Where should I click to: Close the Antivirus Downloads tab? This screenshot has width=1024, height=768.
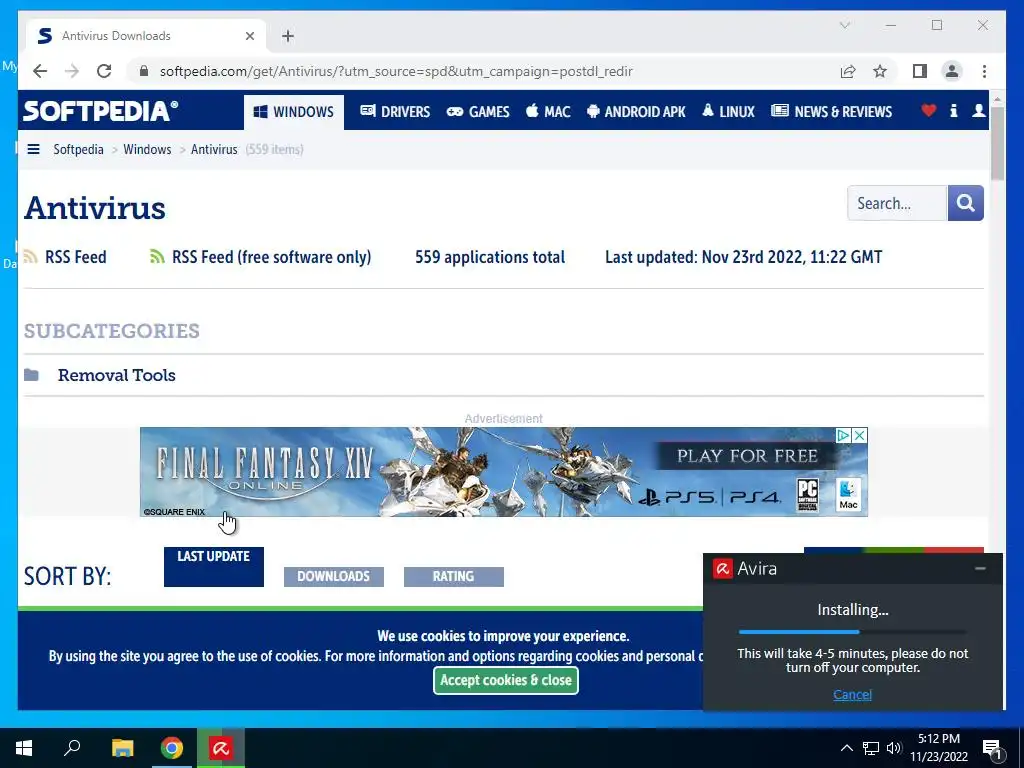[x=249, y=36]
